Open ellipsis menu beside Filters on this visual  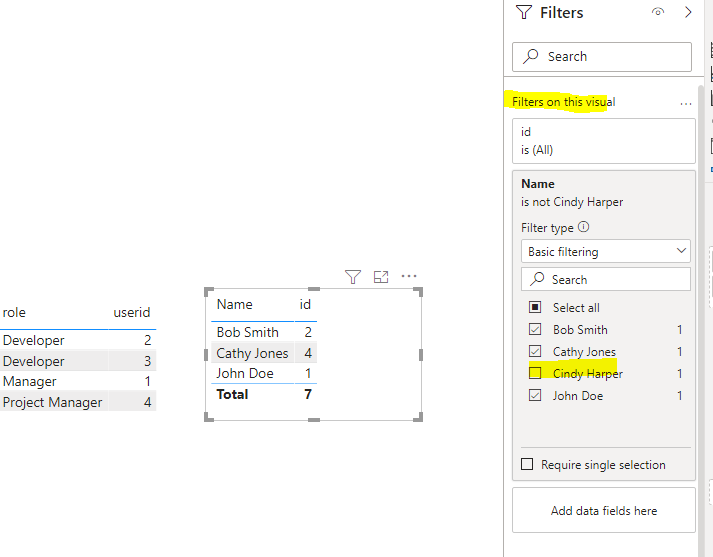(x=686, y=104)
